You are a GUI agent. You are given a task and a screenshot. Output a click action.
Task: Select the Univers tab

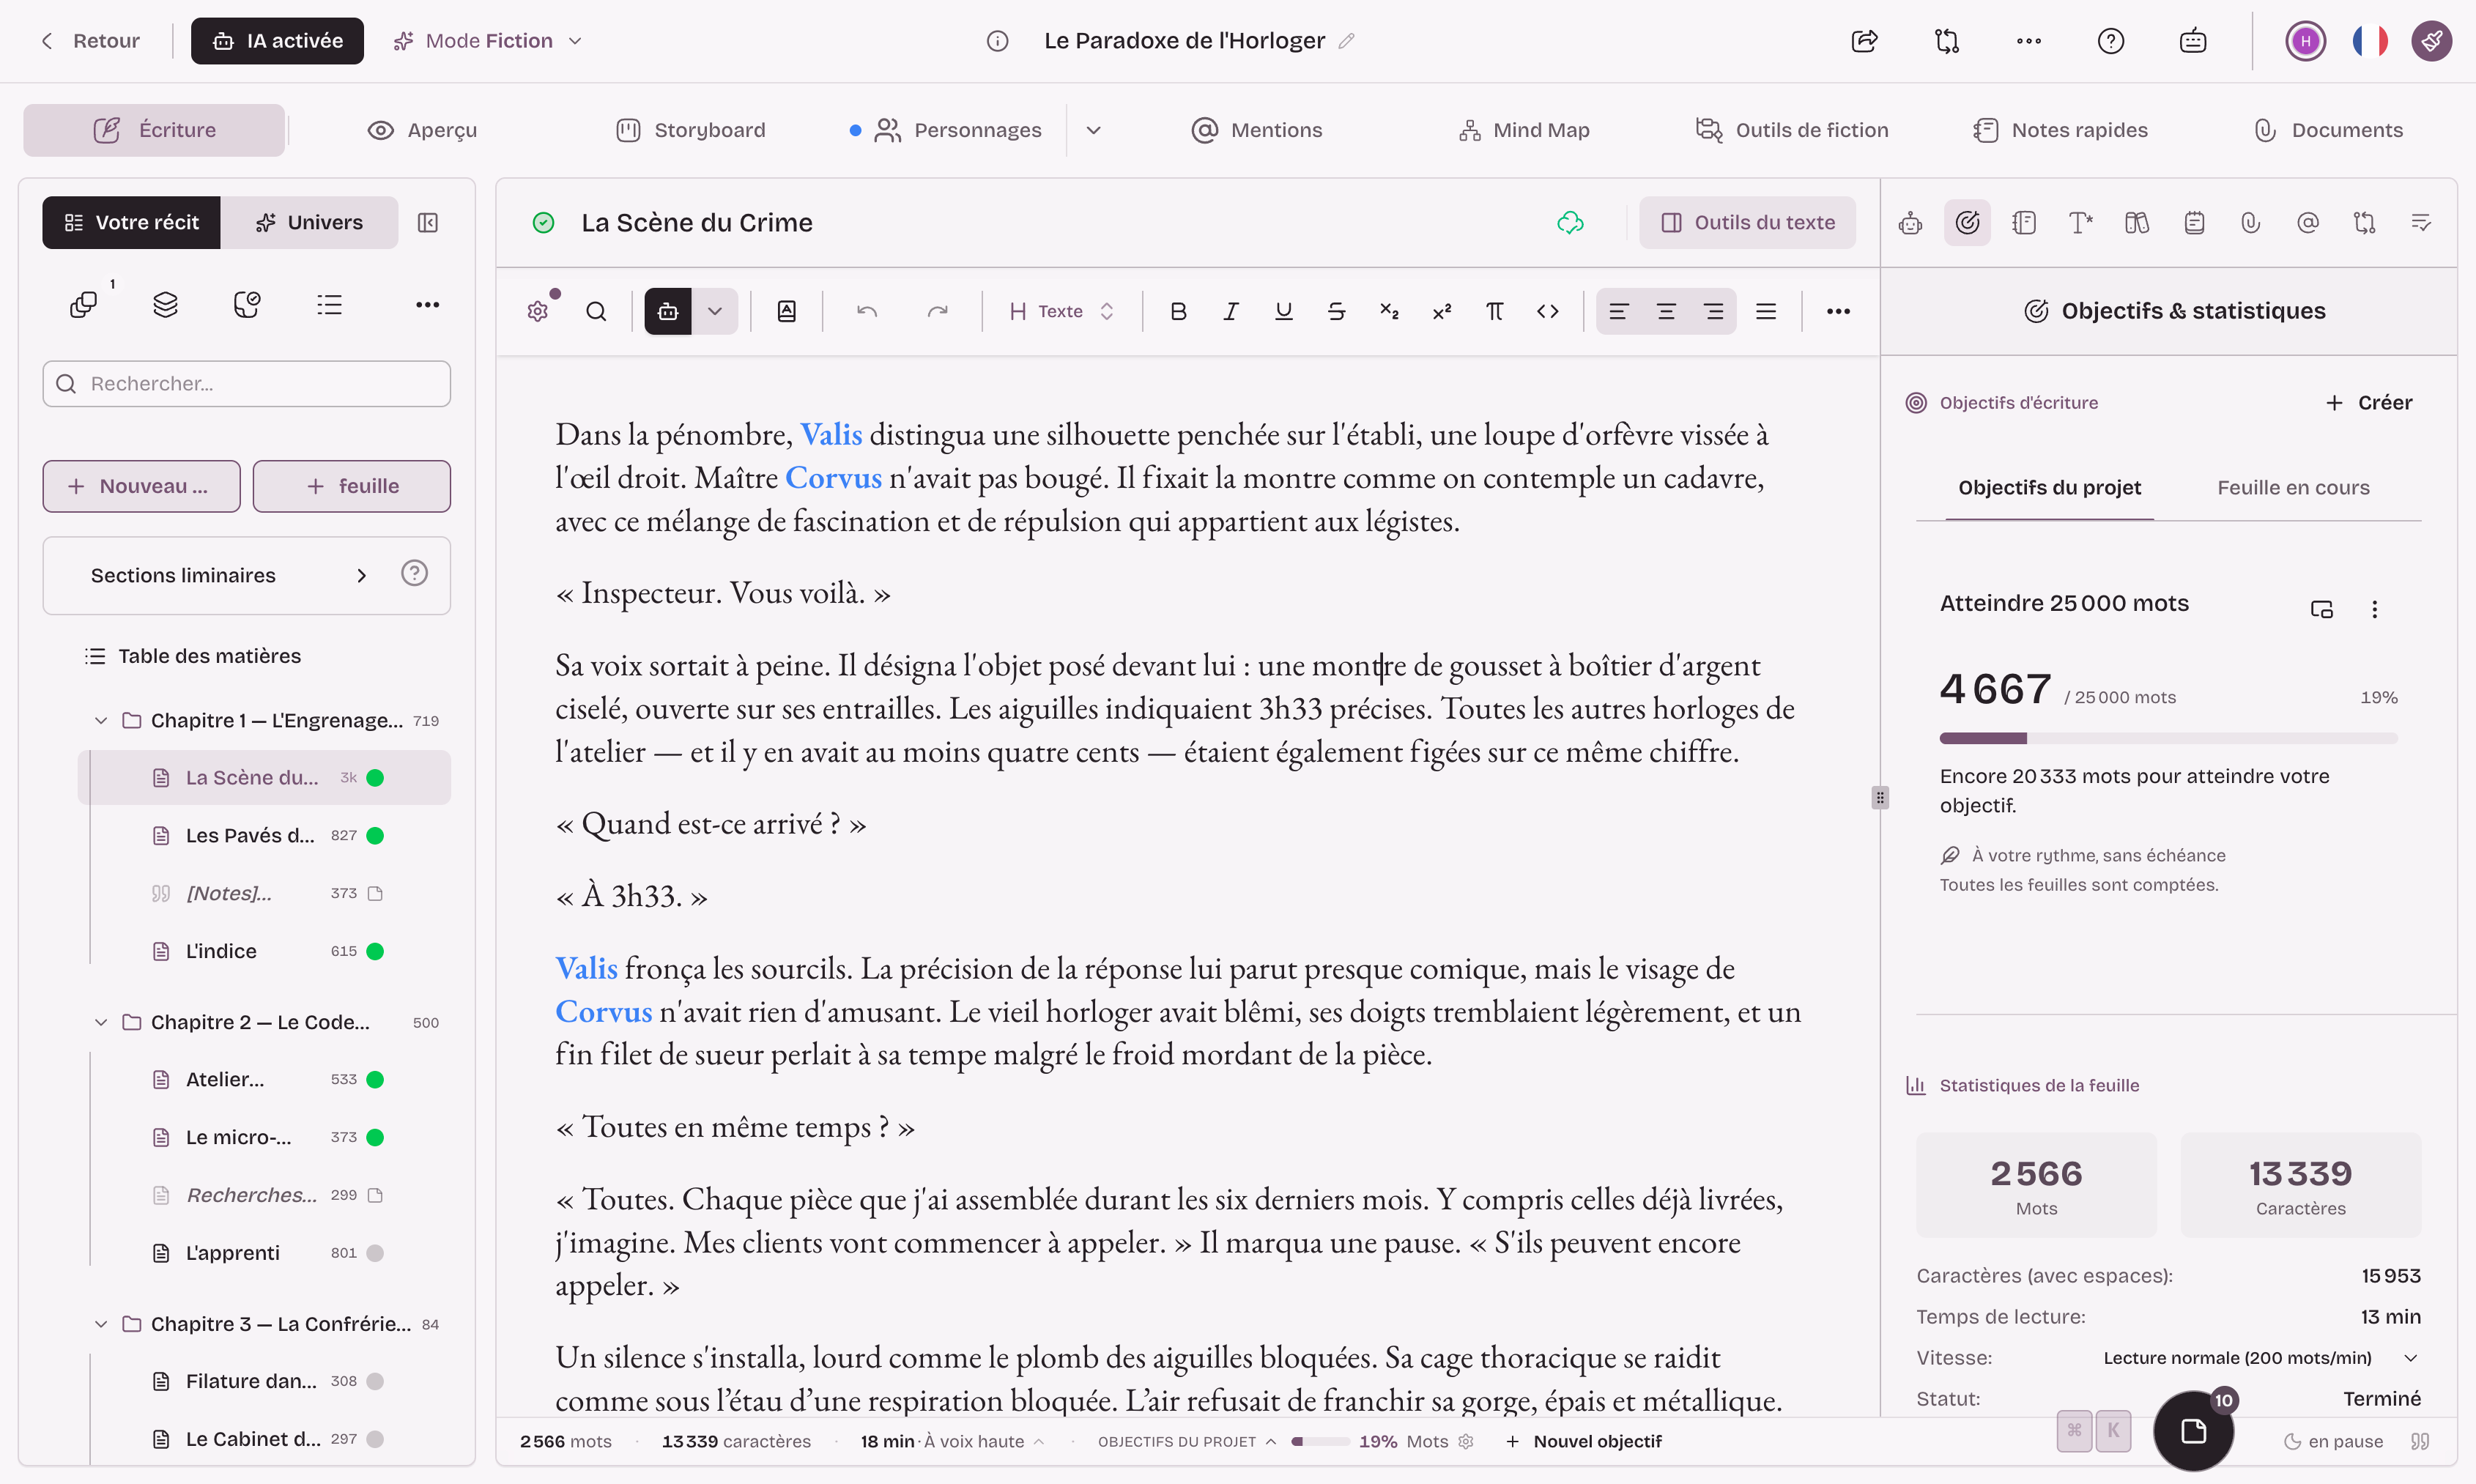[x=309, y=223]
